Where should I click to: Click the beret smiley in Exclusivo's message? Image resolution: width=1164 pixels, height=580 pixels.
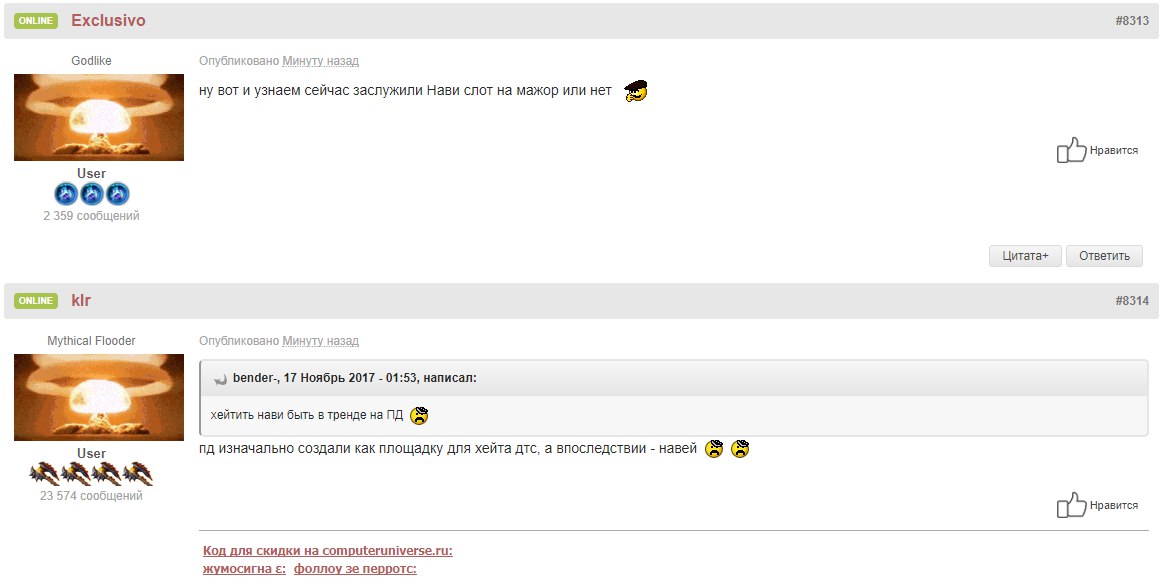point(635,91)
